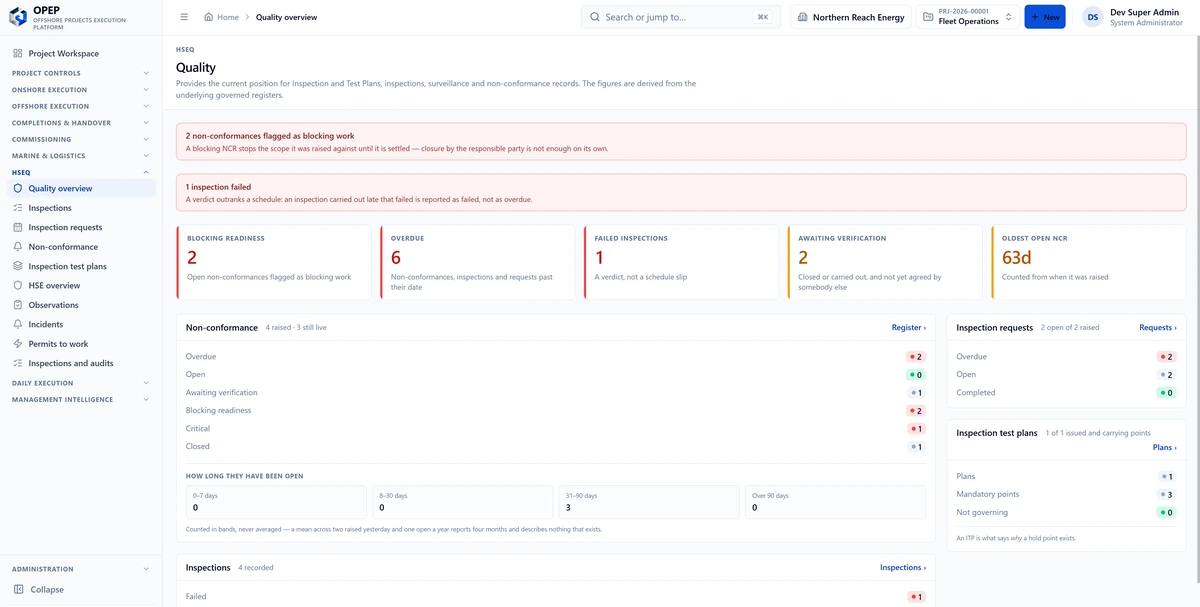Open the Northern Reach Energy organization button
Viewport: 1200px width, 607px height.
pos(851,17)
